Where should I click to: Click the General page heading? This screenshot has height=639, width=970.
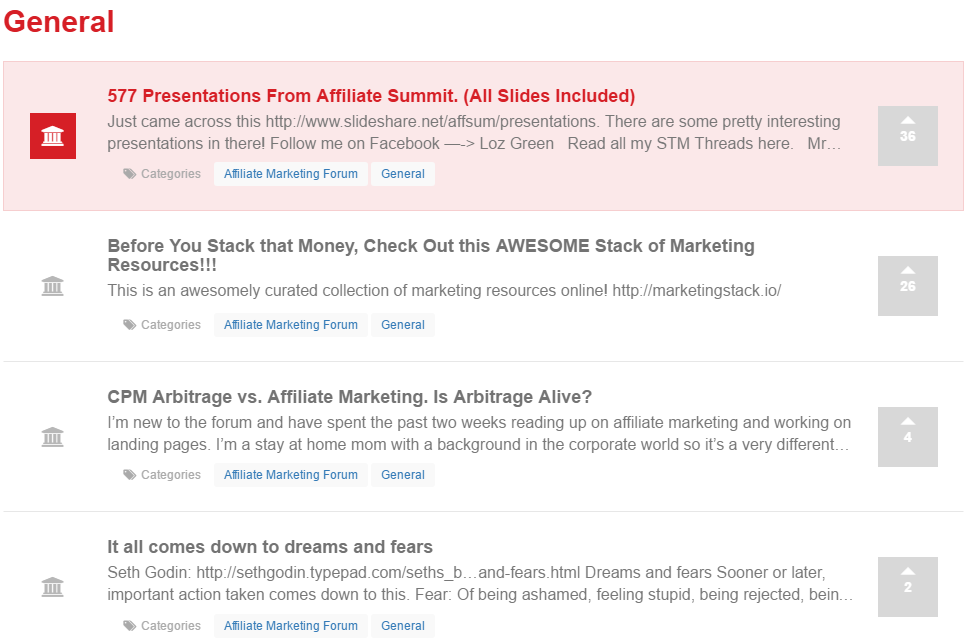59,22
